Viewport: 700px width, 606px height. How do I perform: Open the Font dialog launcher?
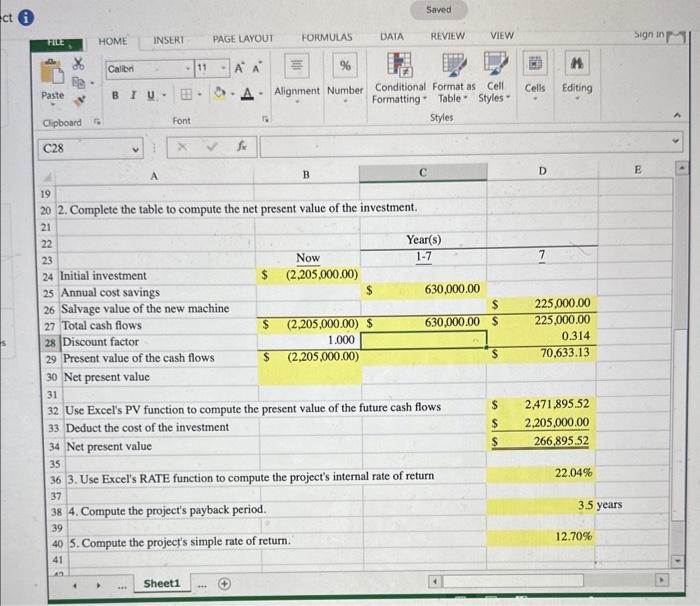click(266, 119)
